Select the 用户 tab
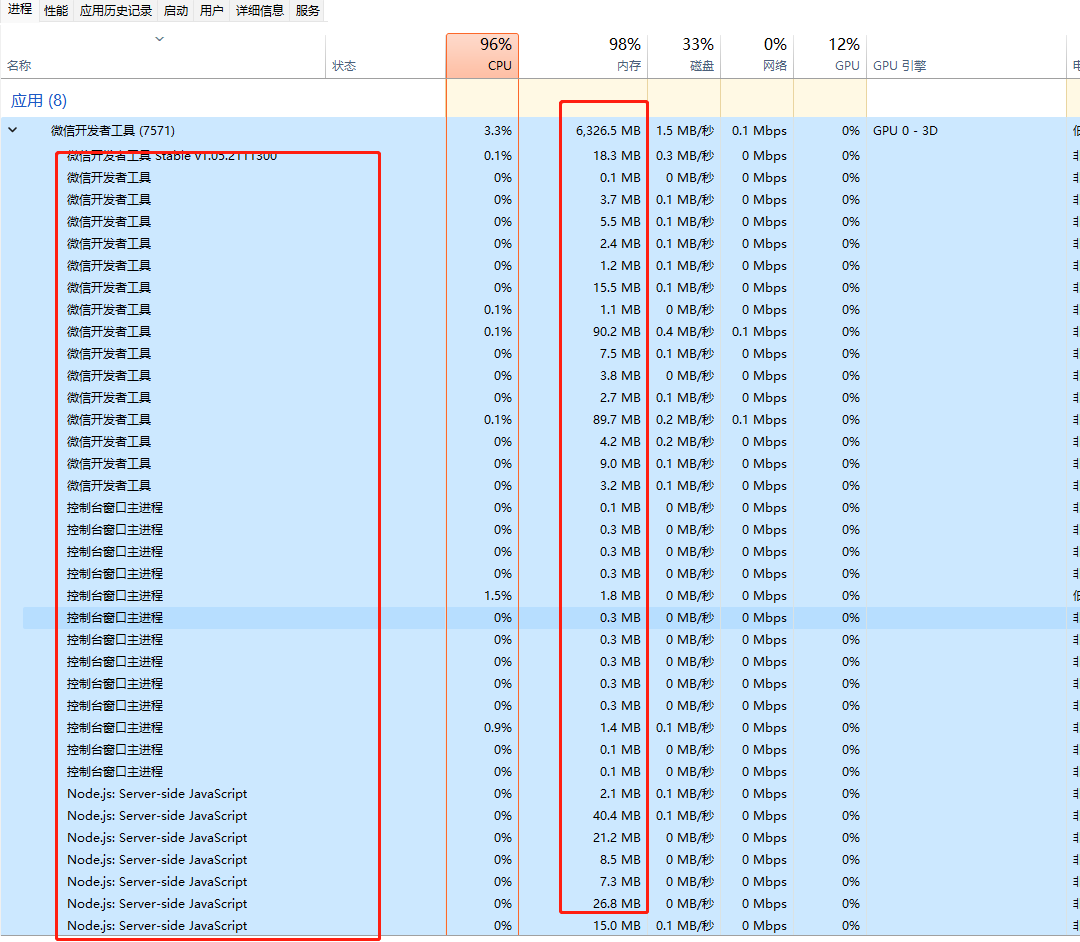This screenshot has width=1080, height=942. pyautogui.click(x=211, y=10)
